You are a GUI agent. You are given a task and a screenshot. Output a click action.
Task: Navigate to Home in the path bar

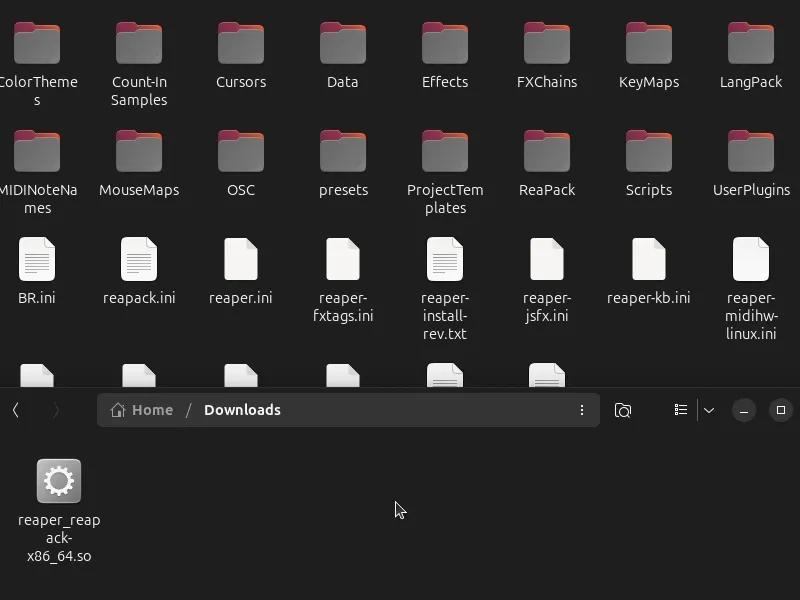coord(142,410)
